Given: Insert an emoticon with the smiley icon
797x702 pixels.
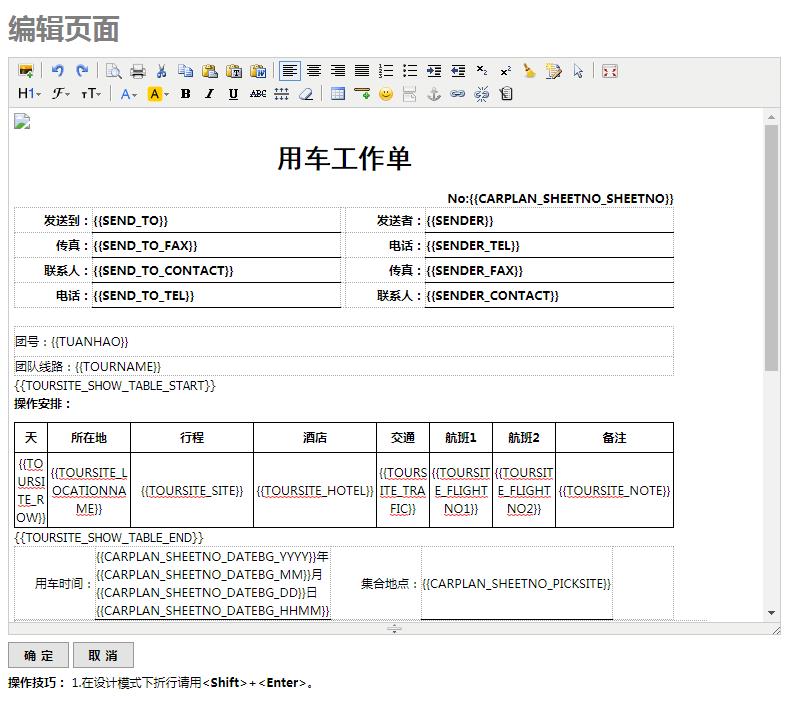Looking at the screenshot, I should point(386,94).
